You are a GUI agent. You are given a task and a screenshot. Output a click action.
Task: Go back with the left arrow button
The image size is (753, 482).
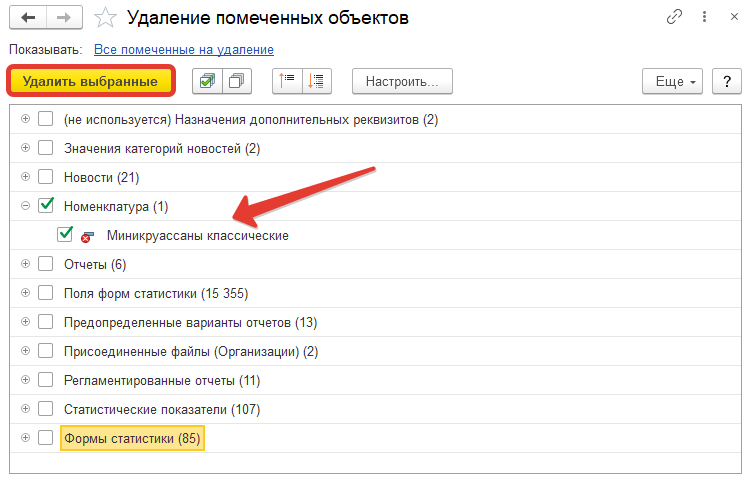pyautogui.click(x=28, y=18)
